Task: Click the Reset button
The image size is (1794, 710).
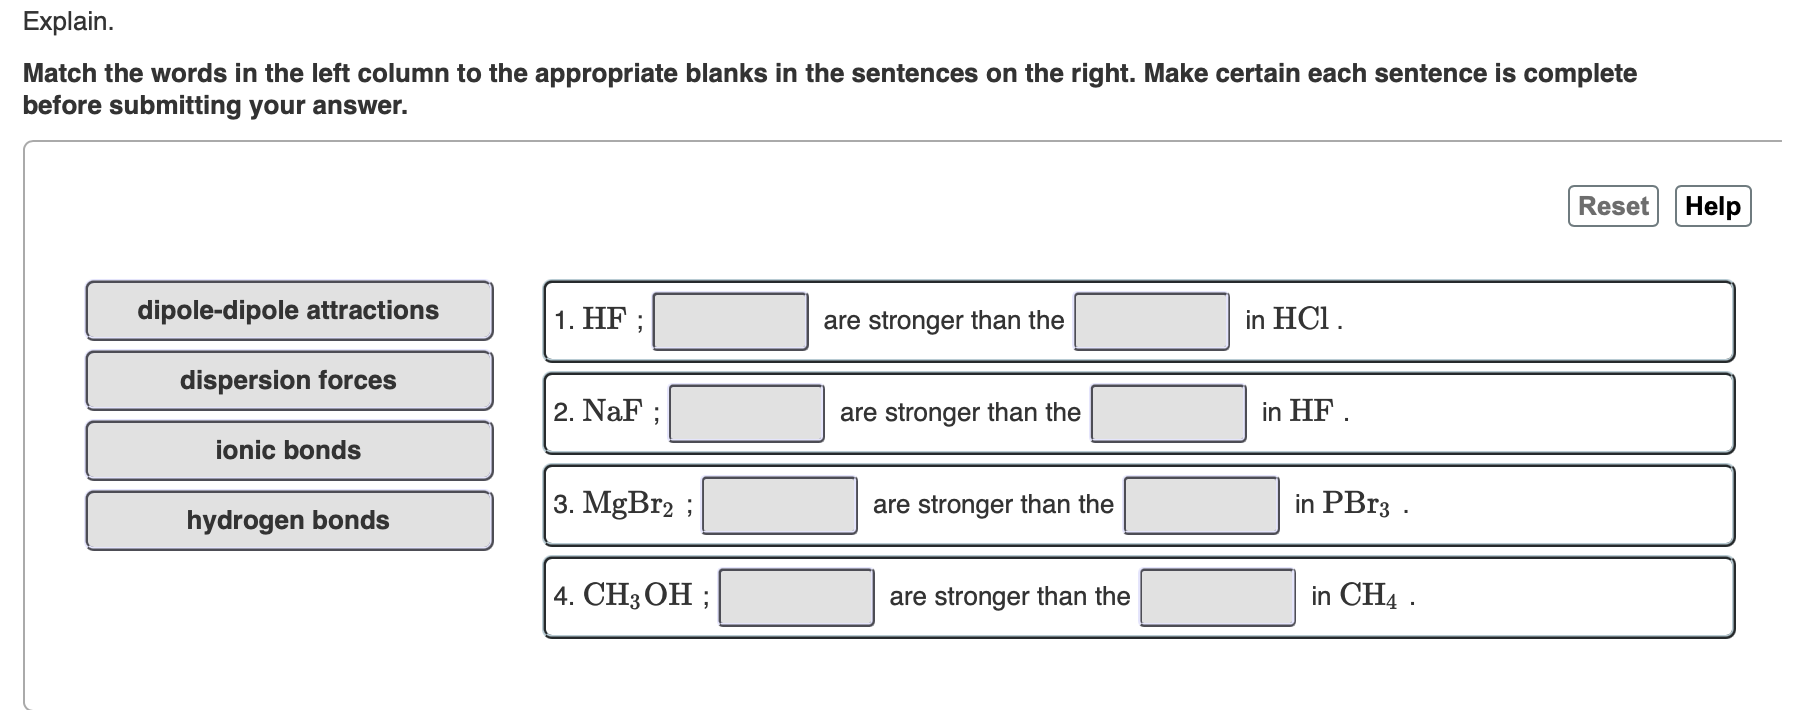Action: coord(1612,206)
